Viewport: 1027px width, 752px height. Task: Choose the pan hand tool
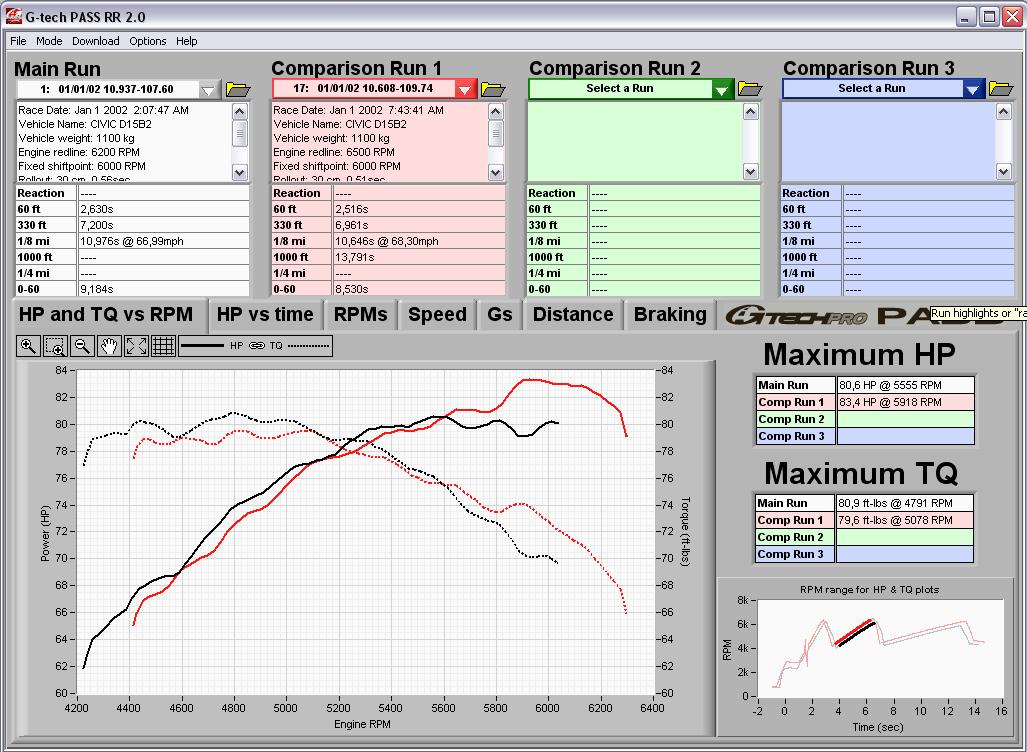pos(110,346)
